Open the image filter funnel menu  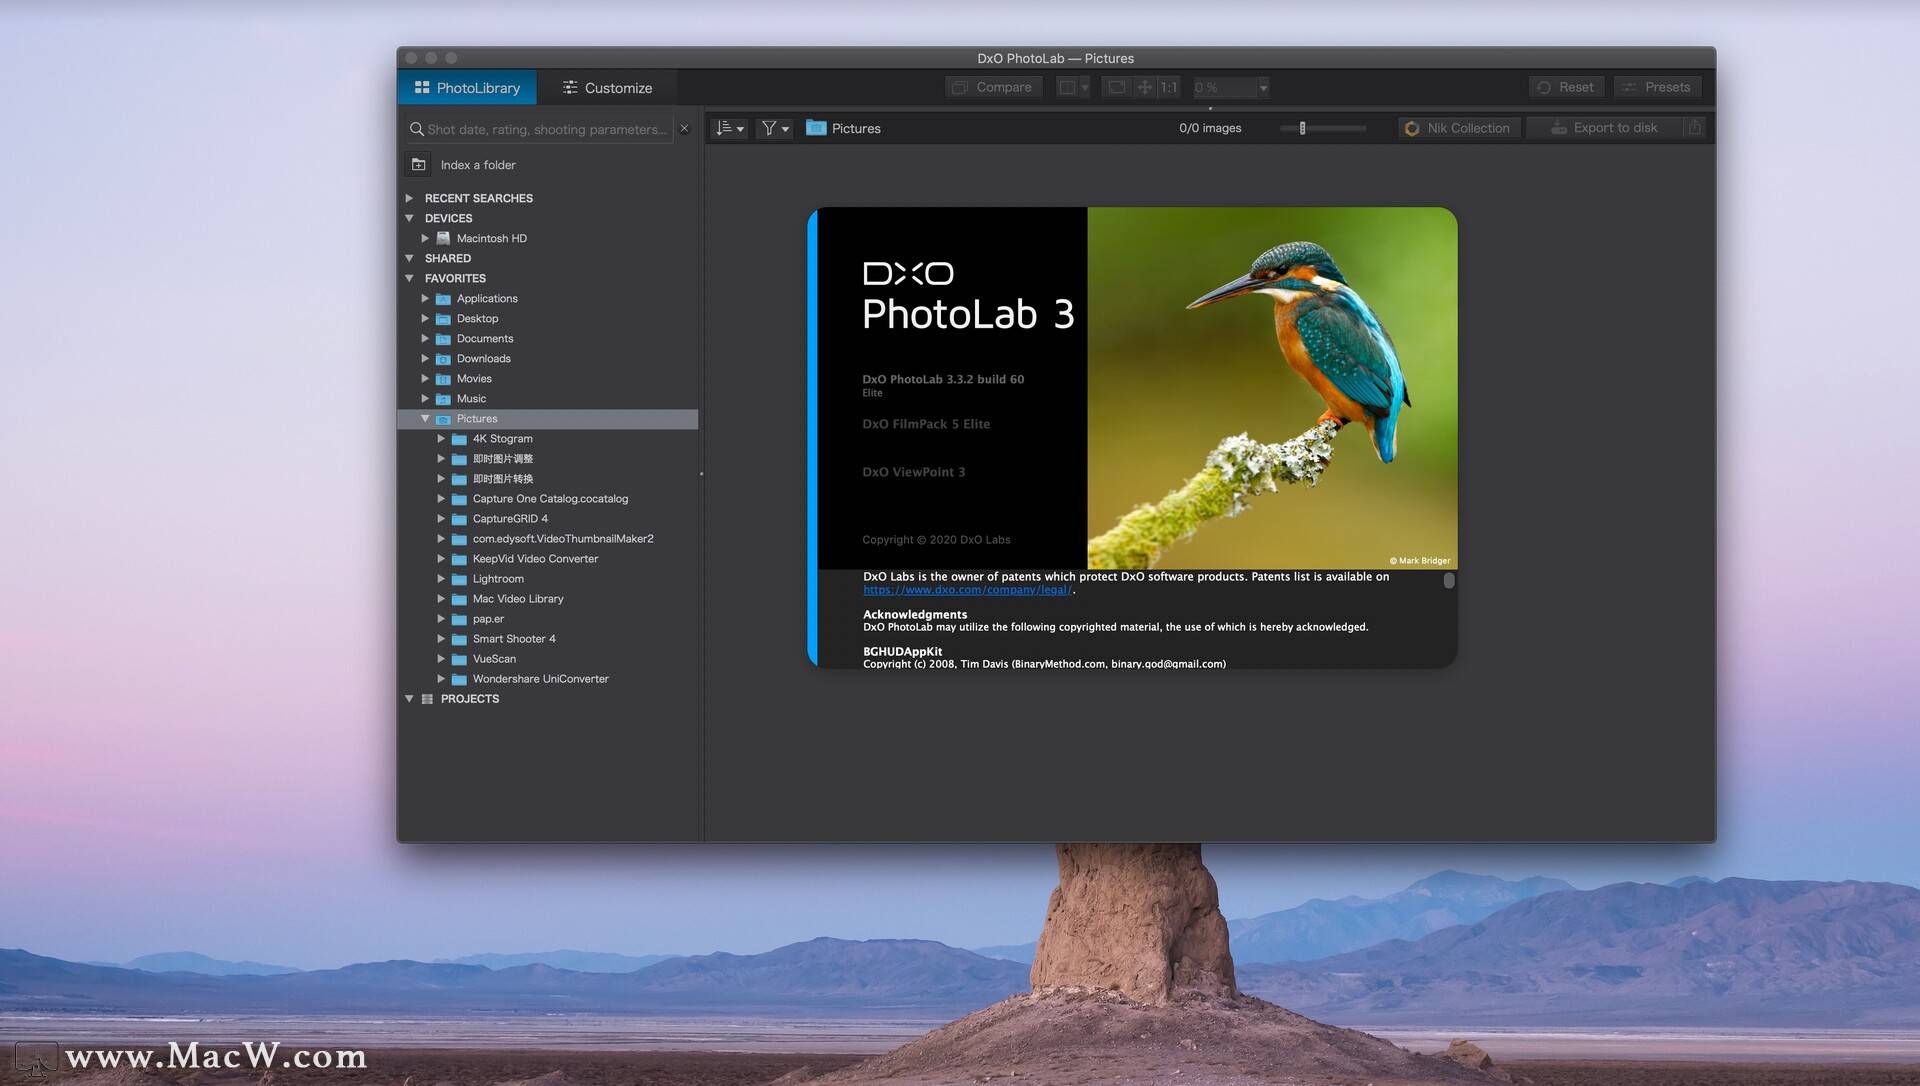(x=774, y=128)
